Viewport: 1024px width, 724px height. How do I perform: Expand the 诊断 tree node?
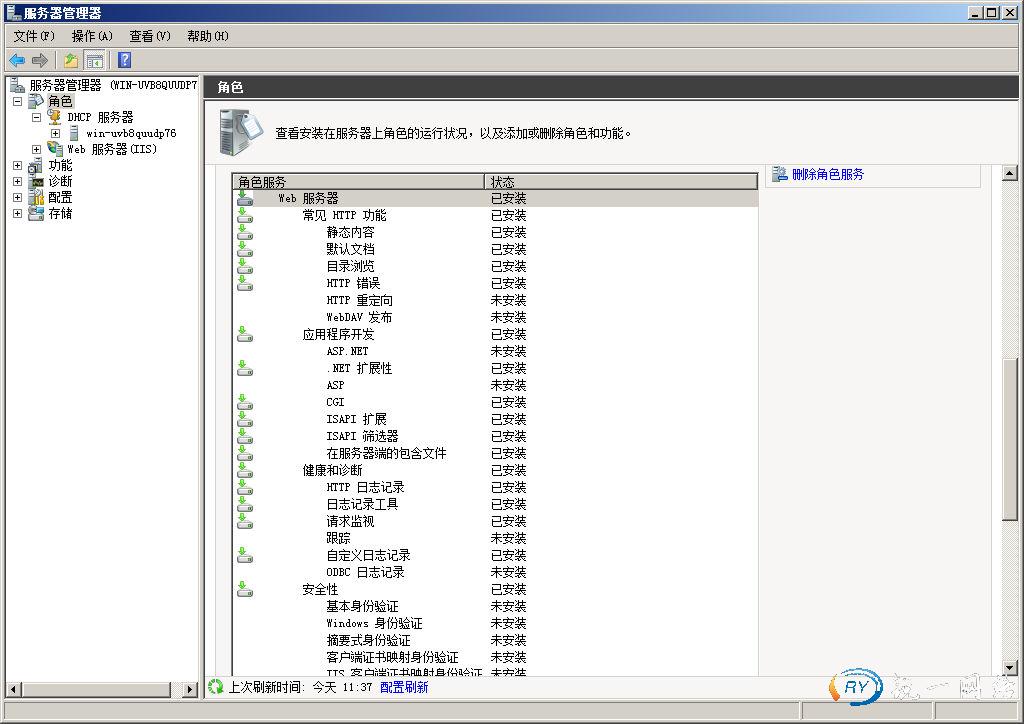click(17, 181)
